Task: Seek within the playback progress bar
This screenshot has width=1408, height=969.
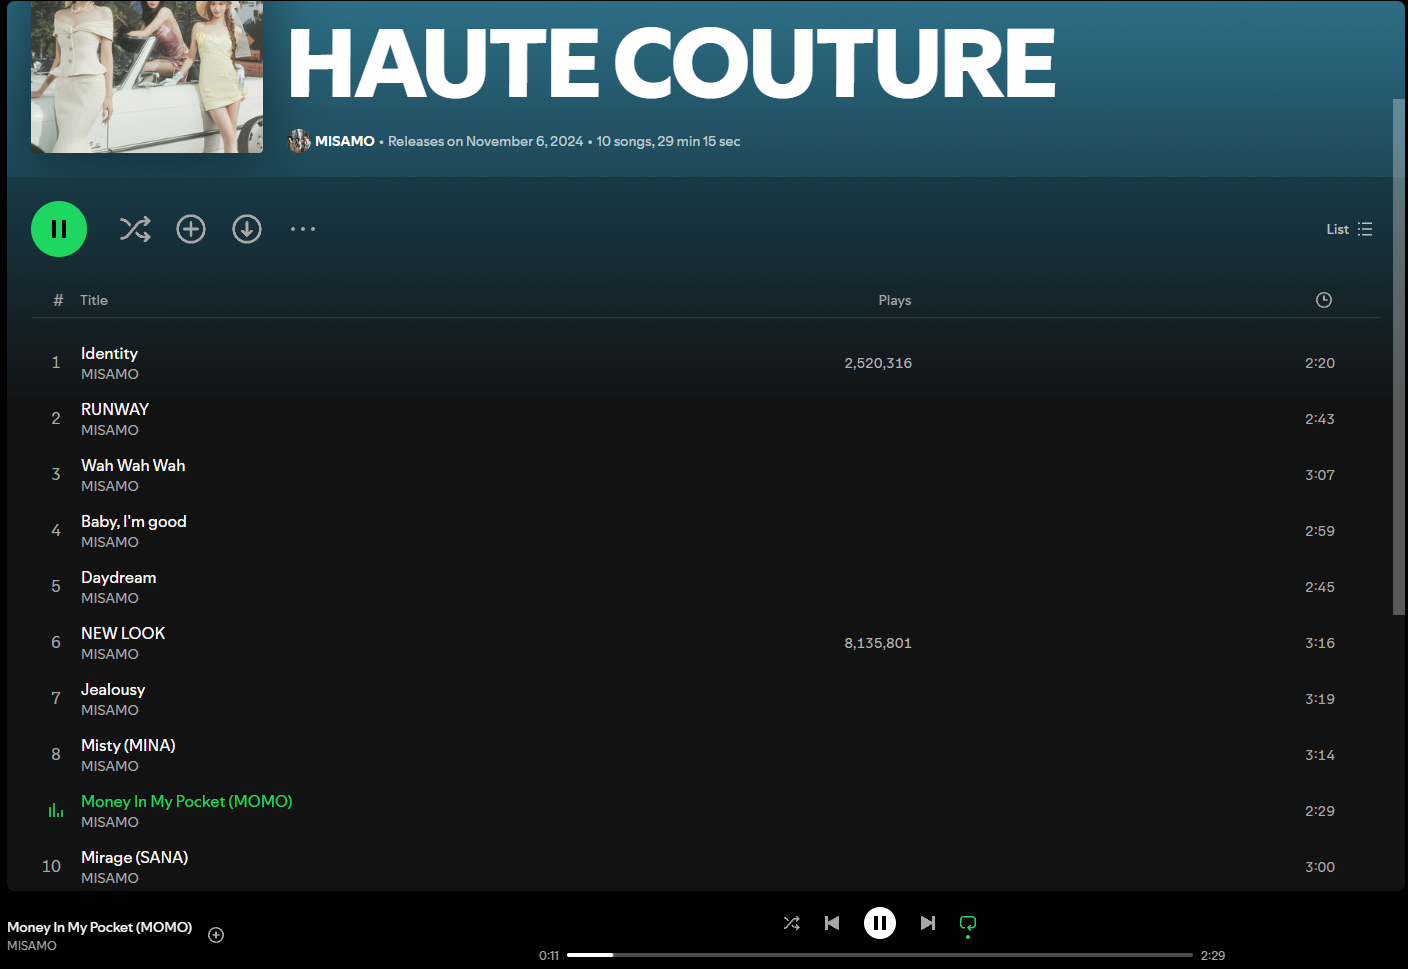Action: pyautogui.click(x=880, y=955)
